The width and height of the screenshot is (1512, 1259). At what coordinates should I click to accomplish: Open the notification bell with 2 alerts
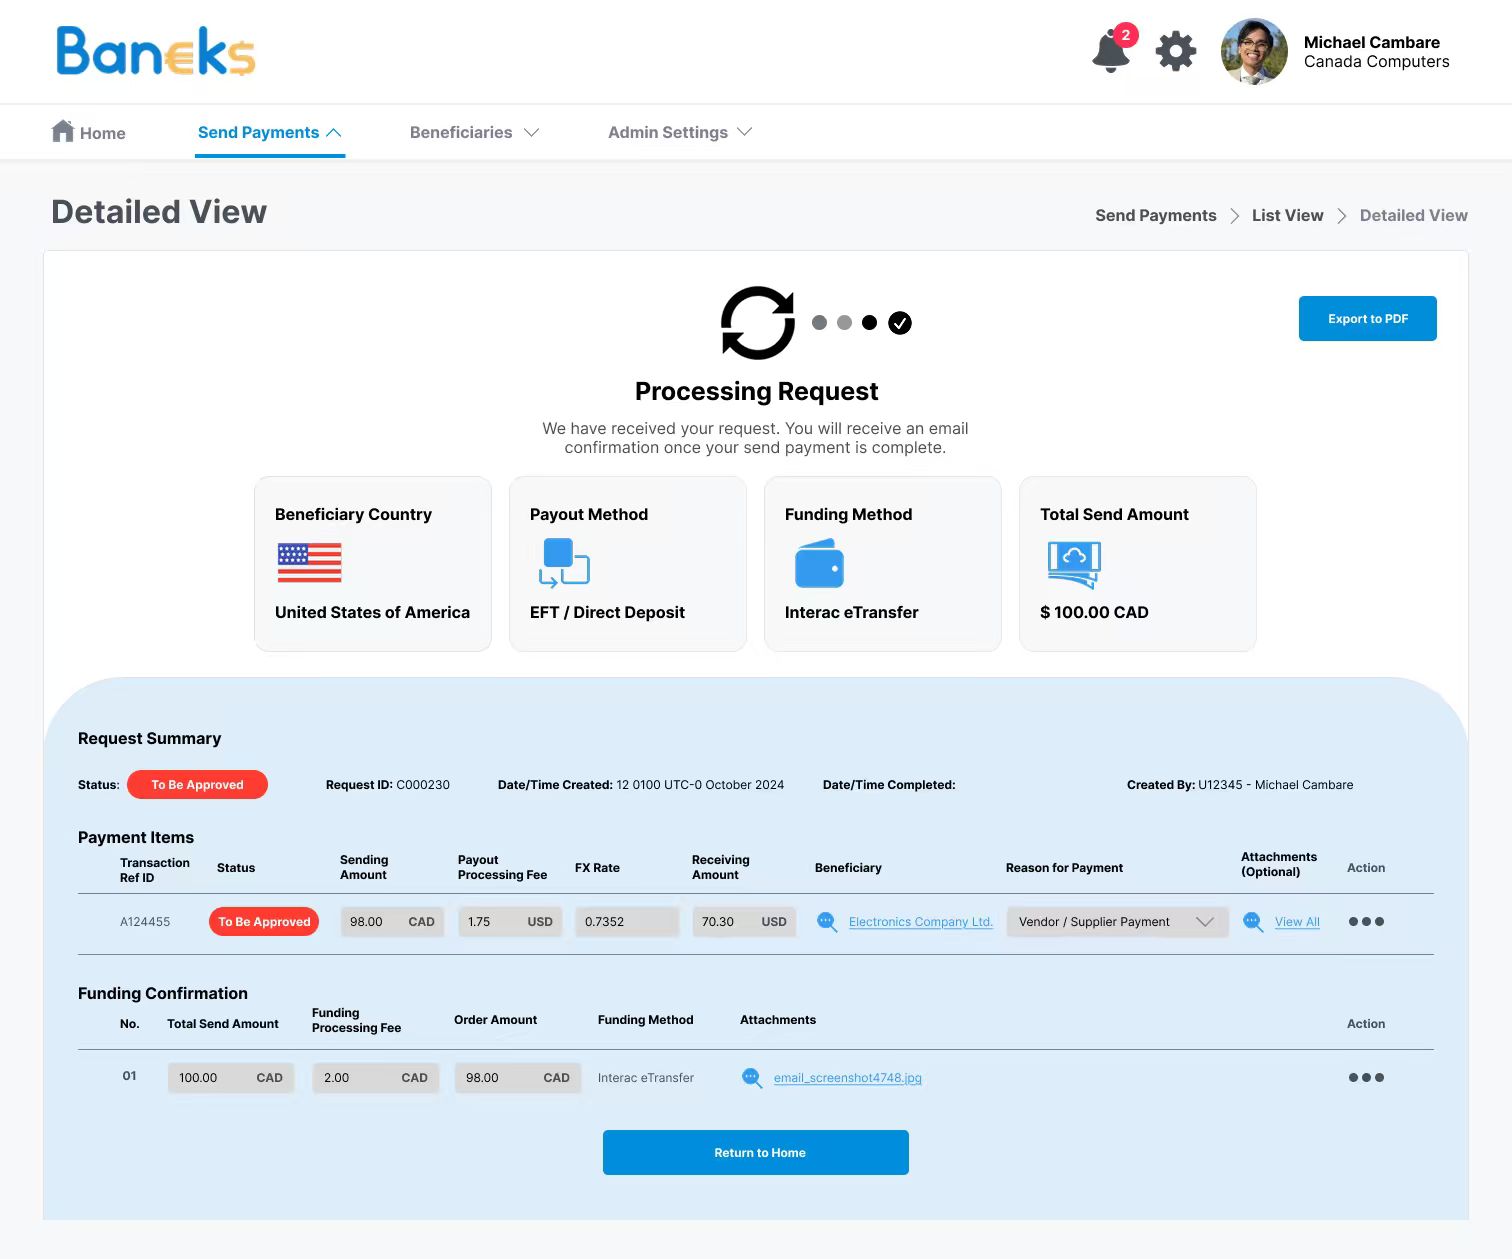pos(1110,51)
